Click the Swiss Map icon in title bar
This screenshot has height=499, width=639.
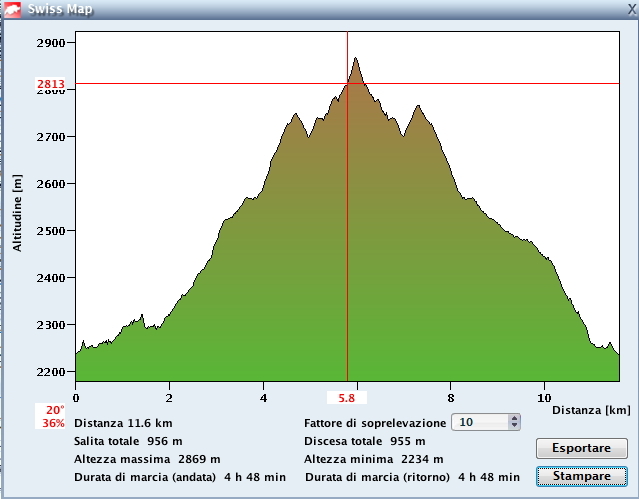tap(13, 9)
